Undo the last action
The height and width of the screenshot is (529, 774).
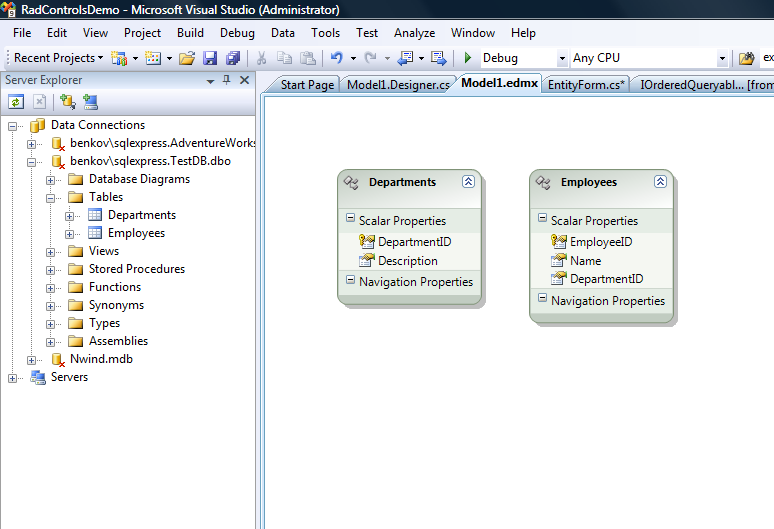click(x=337, y=58)
